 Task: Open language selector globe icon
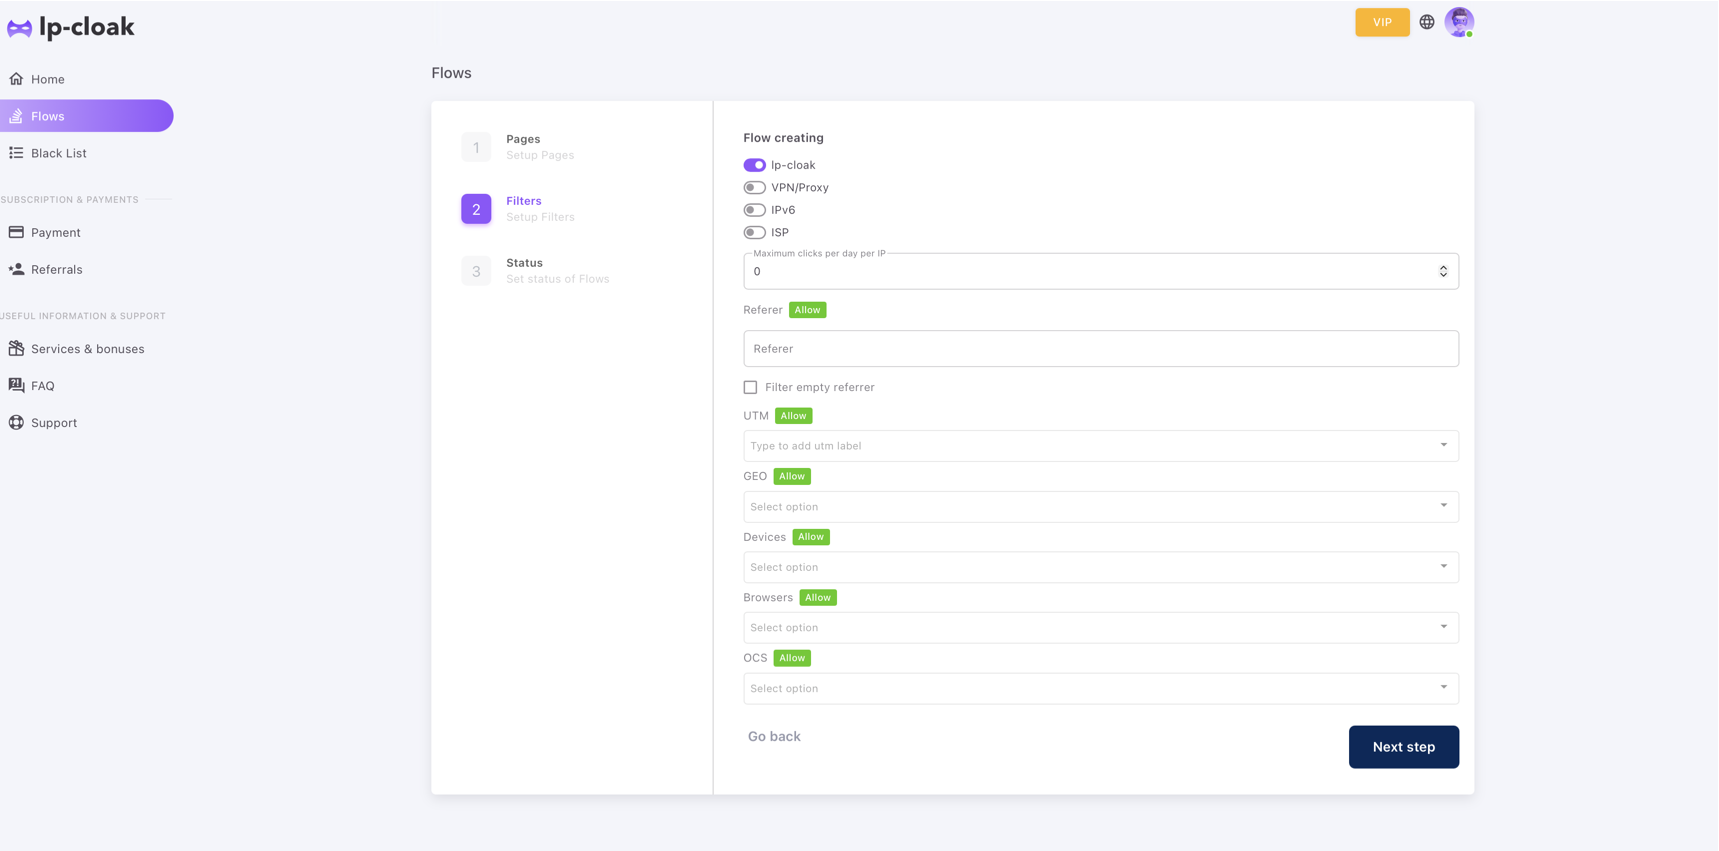[x=1427, y=22]
